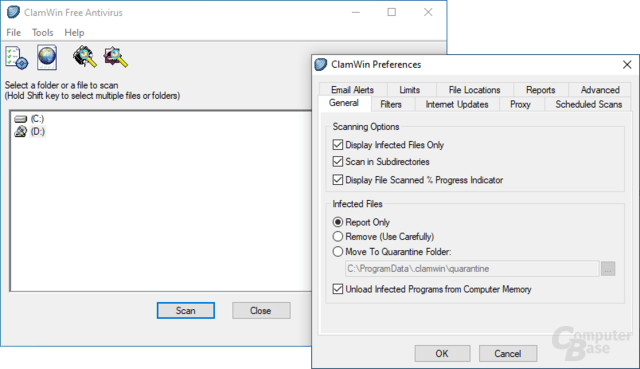
Task: Click the Scan button
Action: click(186, 311)
